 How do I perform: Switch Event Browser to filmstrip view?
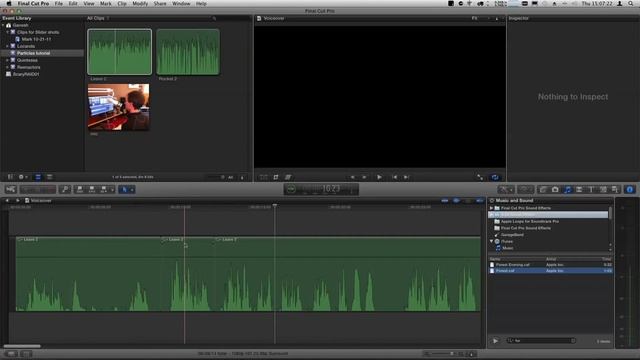pos(38,177)
